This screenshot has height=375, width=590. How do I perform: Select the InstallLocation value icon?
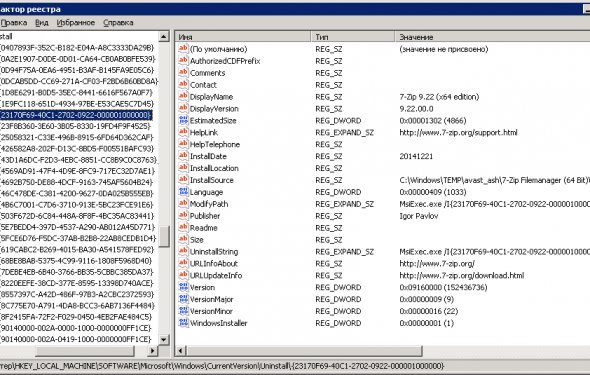[x=183, y=168]
